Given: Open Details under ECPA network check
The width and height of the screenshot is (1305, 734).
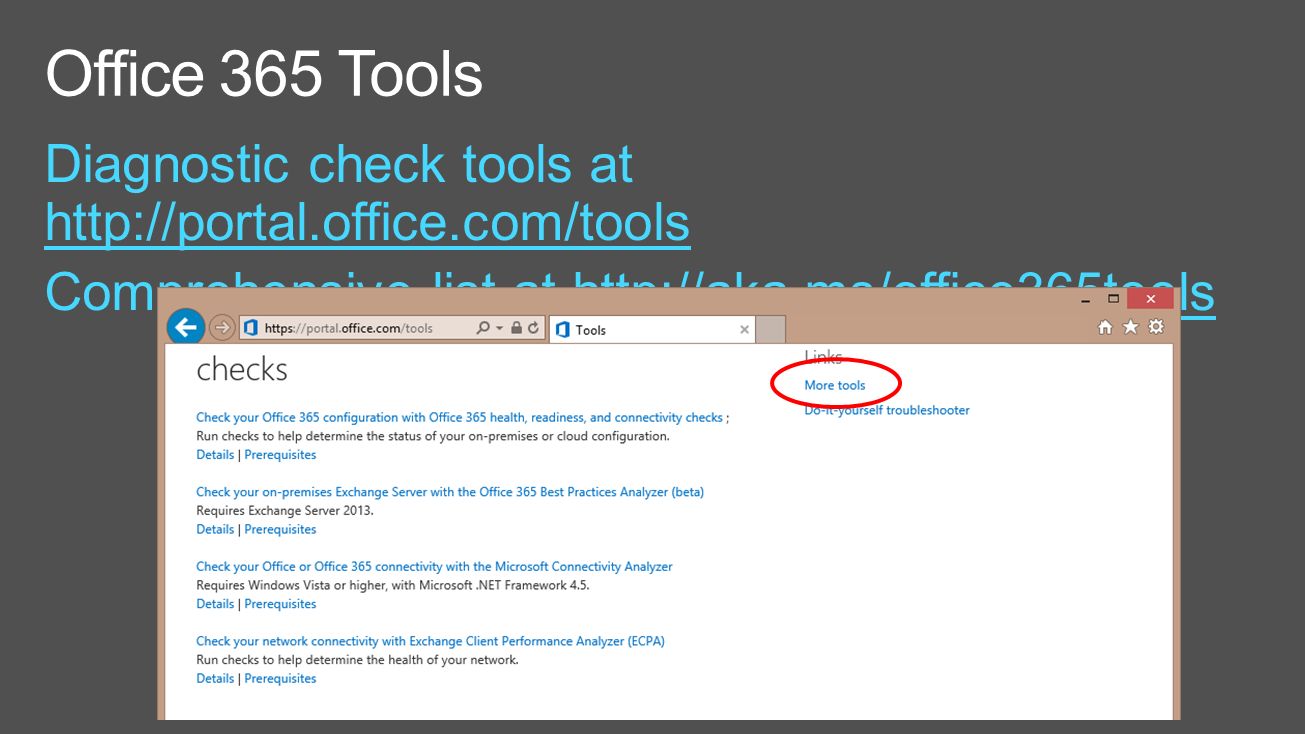Looking at the screenshot, I should 215,678.
